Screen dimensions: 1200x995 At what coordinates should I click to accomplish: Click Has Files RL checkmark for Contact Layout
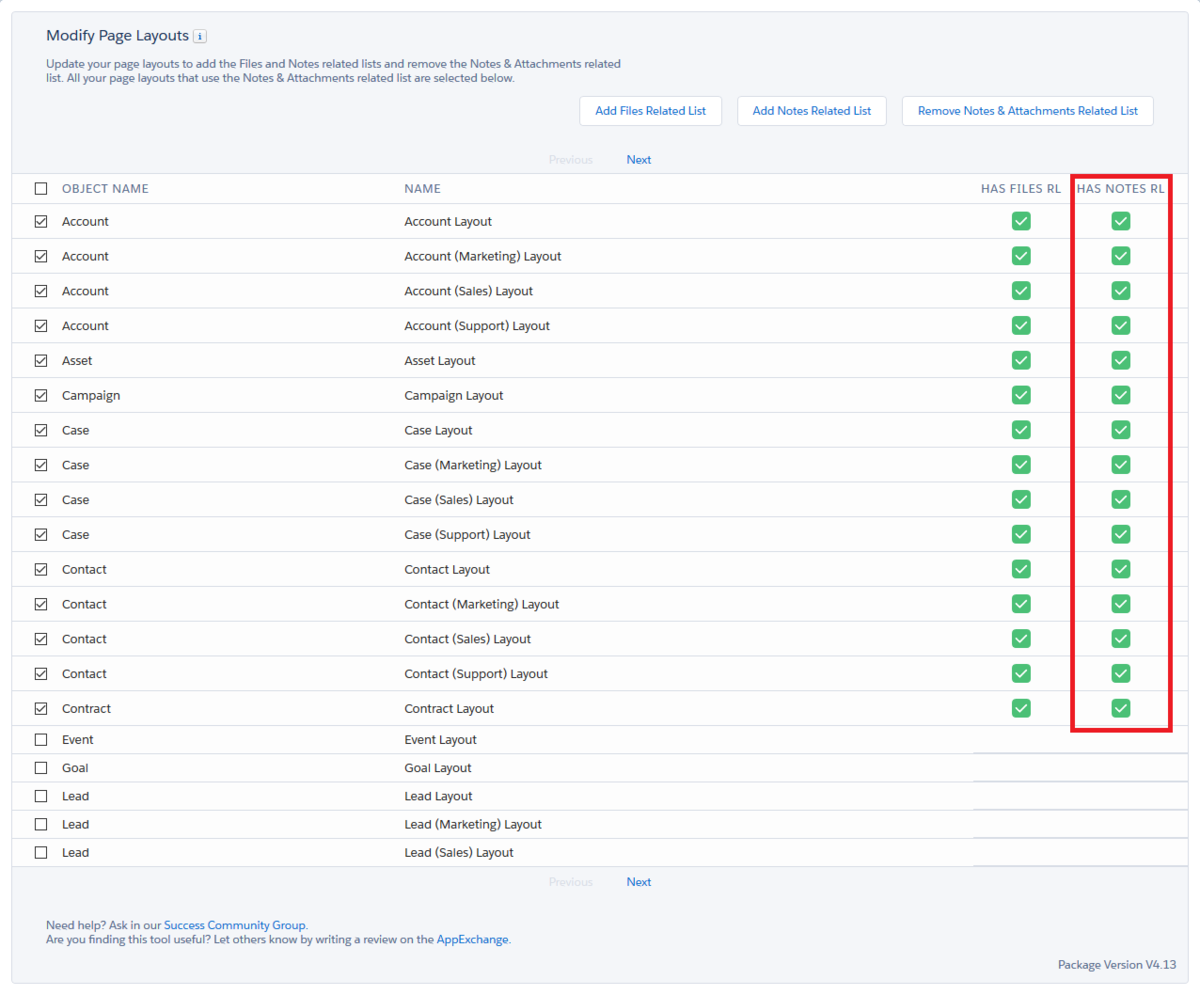1021,569
